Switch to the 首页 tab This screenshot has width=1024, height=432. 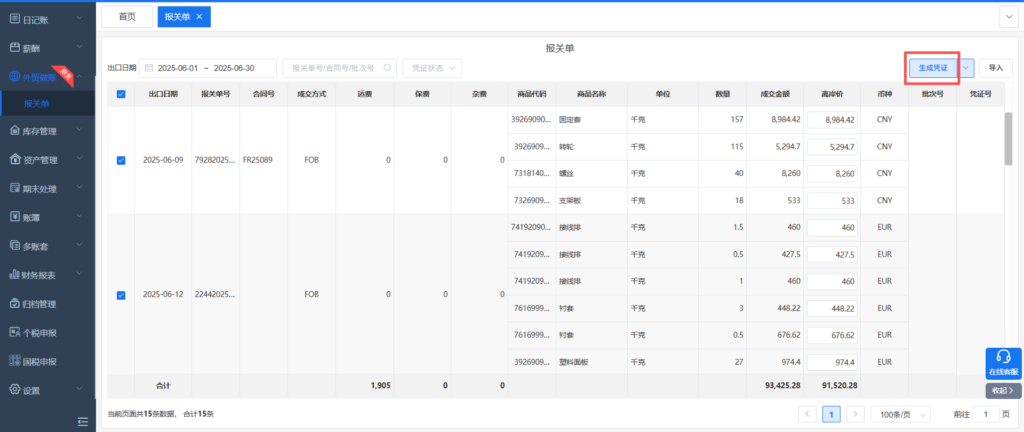coord(127,17)
